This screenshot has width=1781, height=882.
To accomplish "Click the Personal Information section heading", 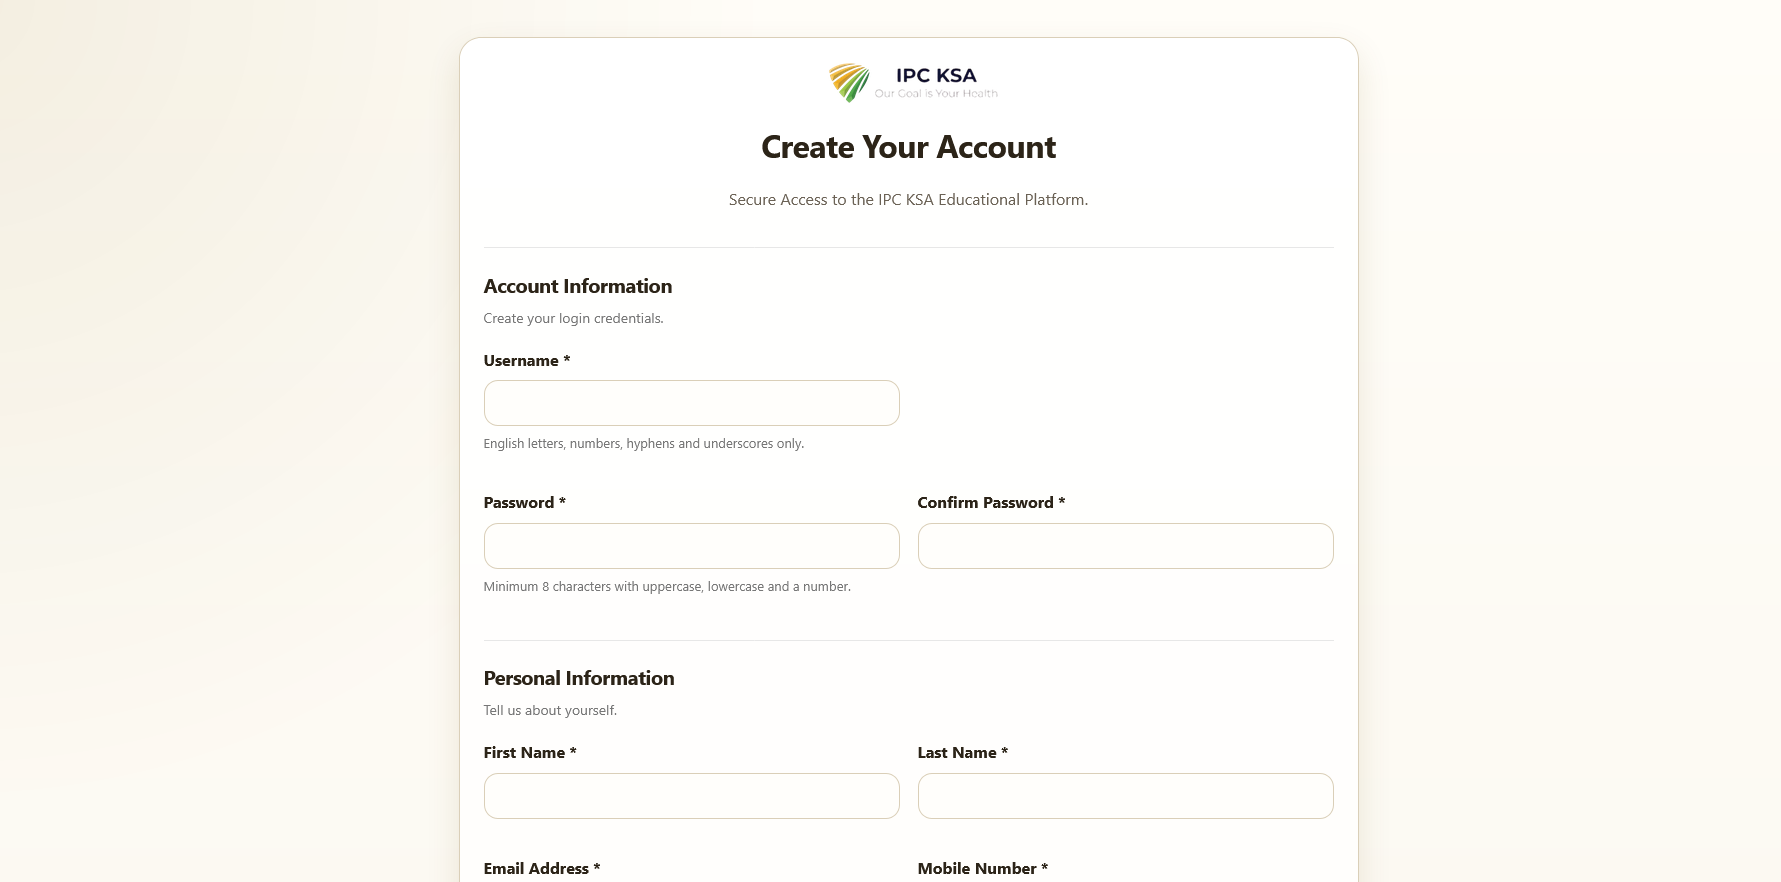I will pos(578,678).
